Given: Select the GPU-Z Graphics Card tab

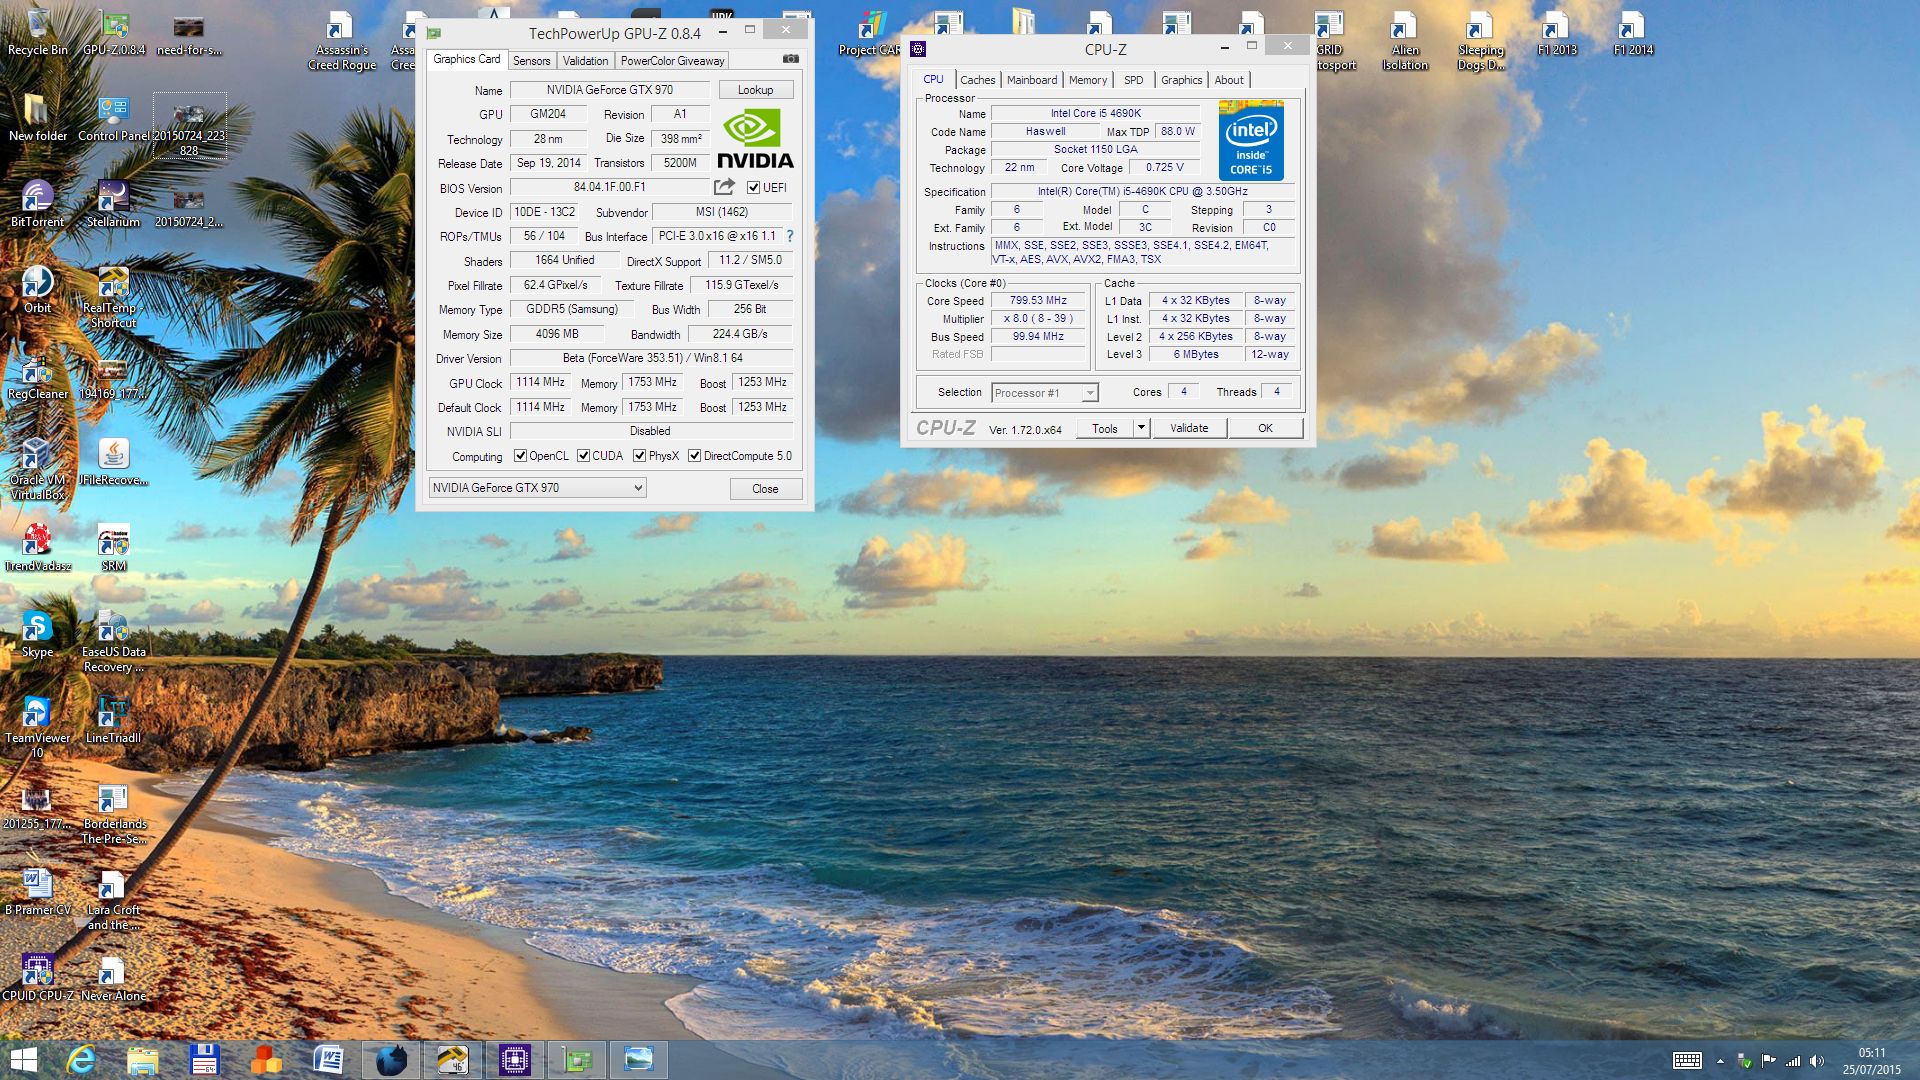Looking at the screenshot, I should pos(466,59).
